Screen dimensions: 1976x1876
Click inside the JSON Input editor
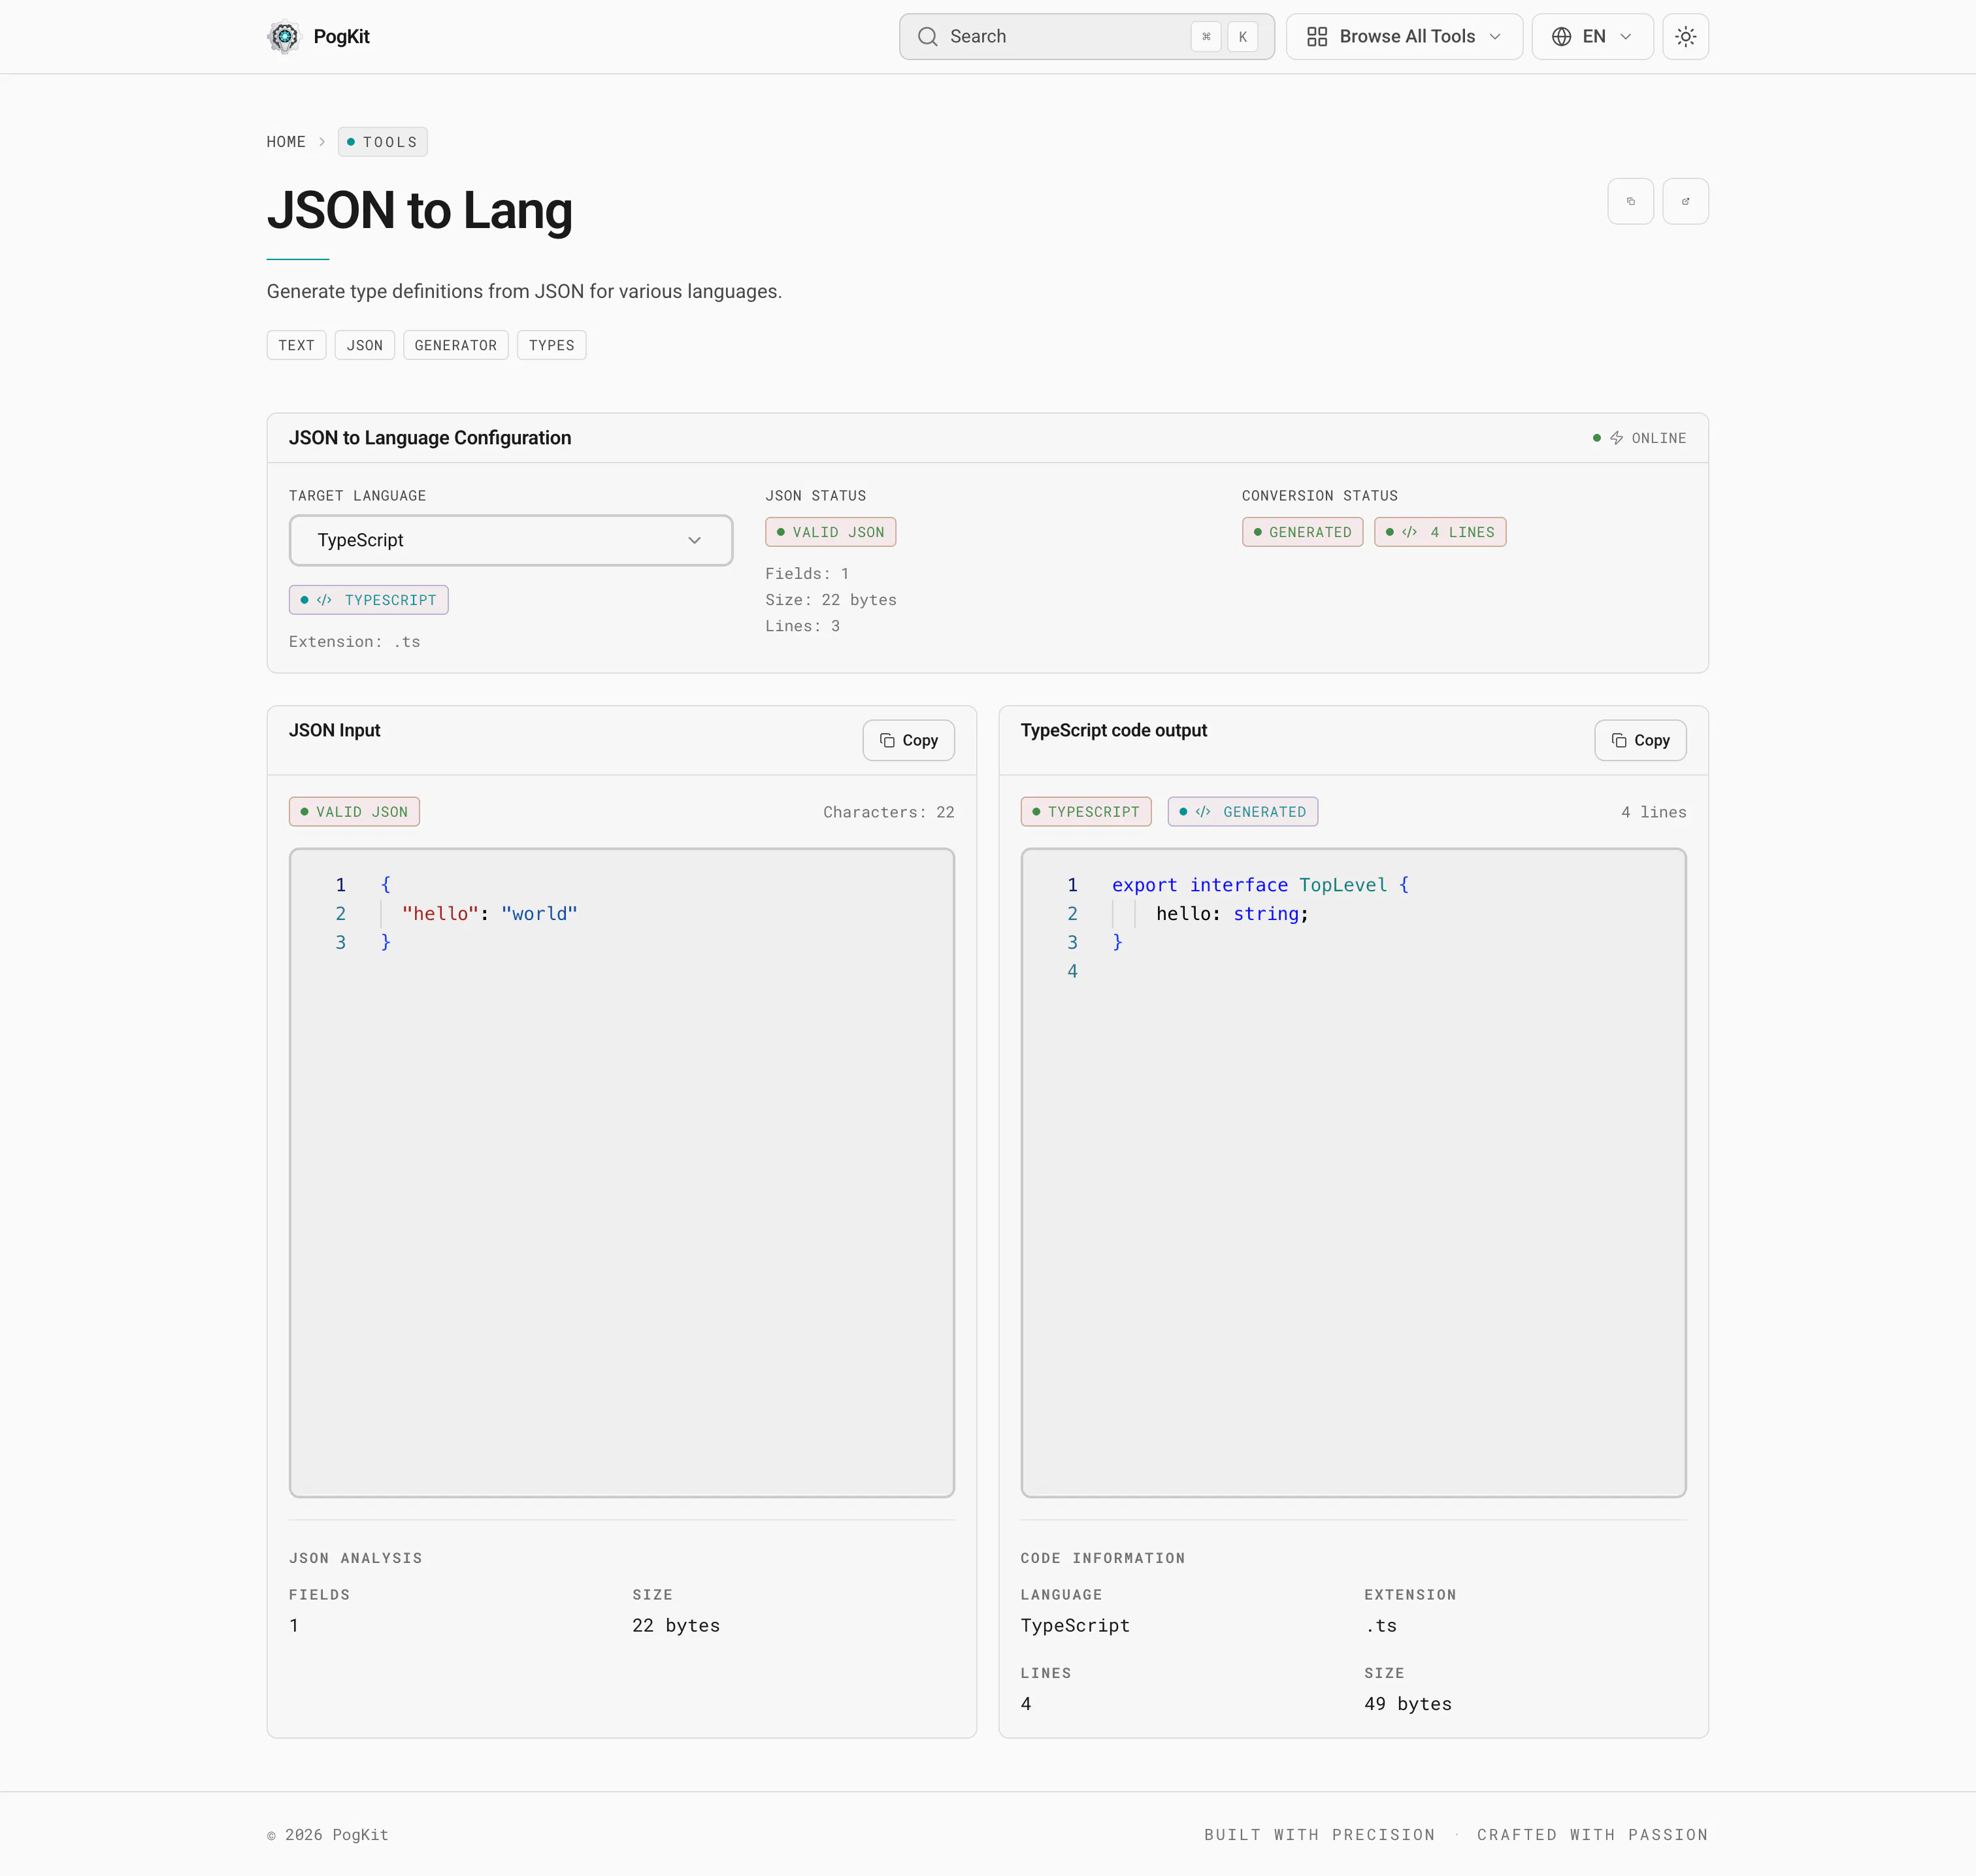[x=622, y=1172]
